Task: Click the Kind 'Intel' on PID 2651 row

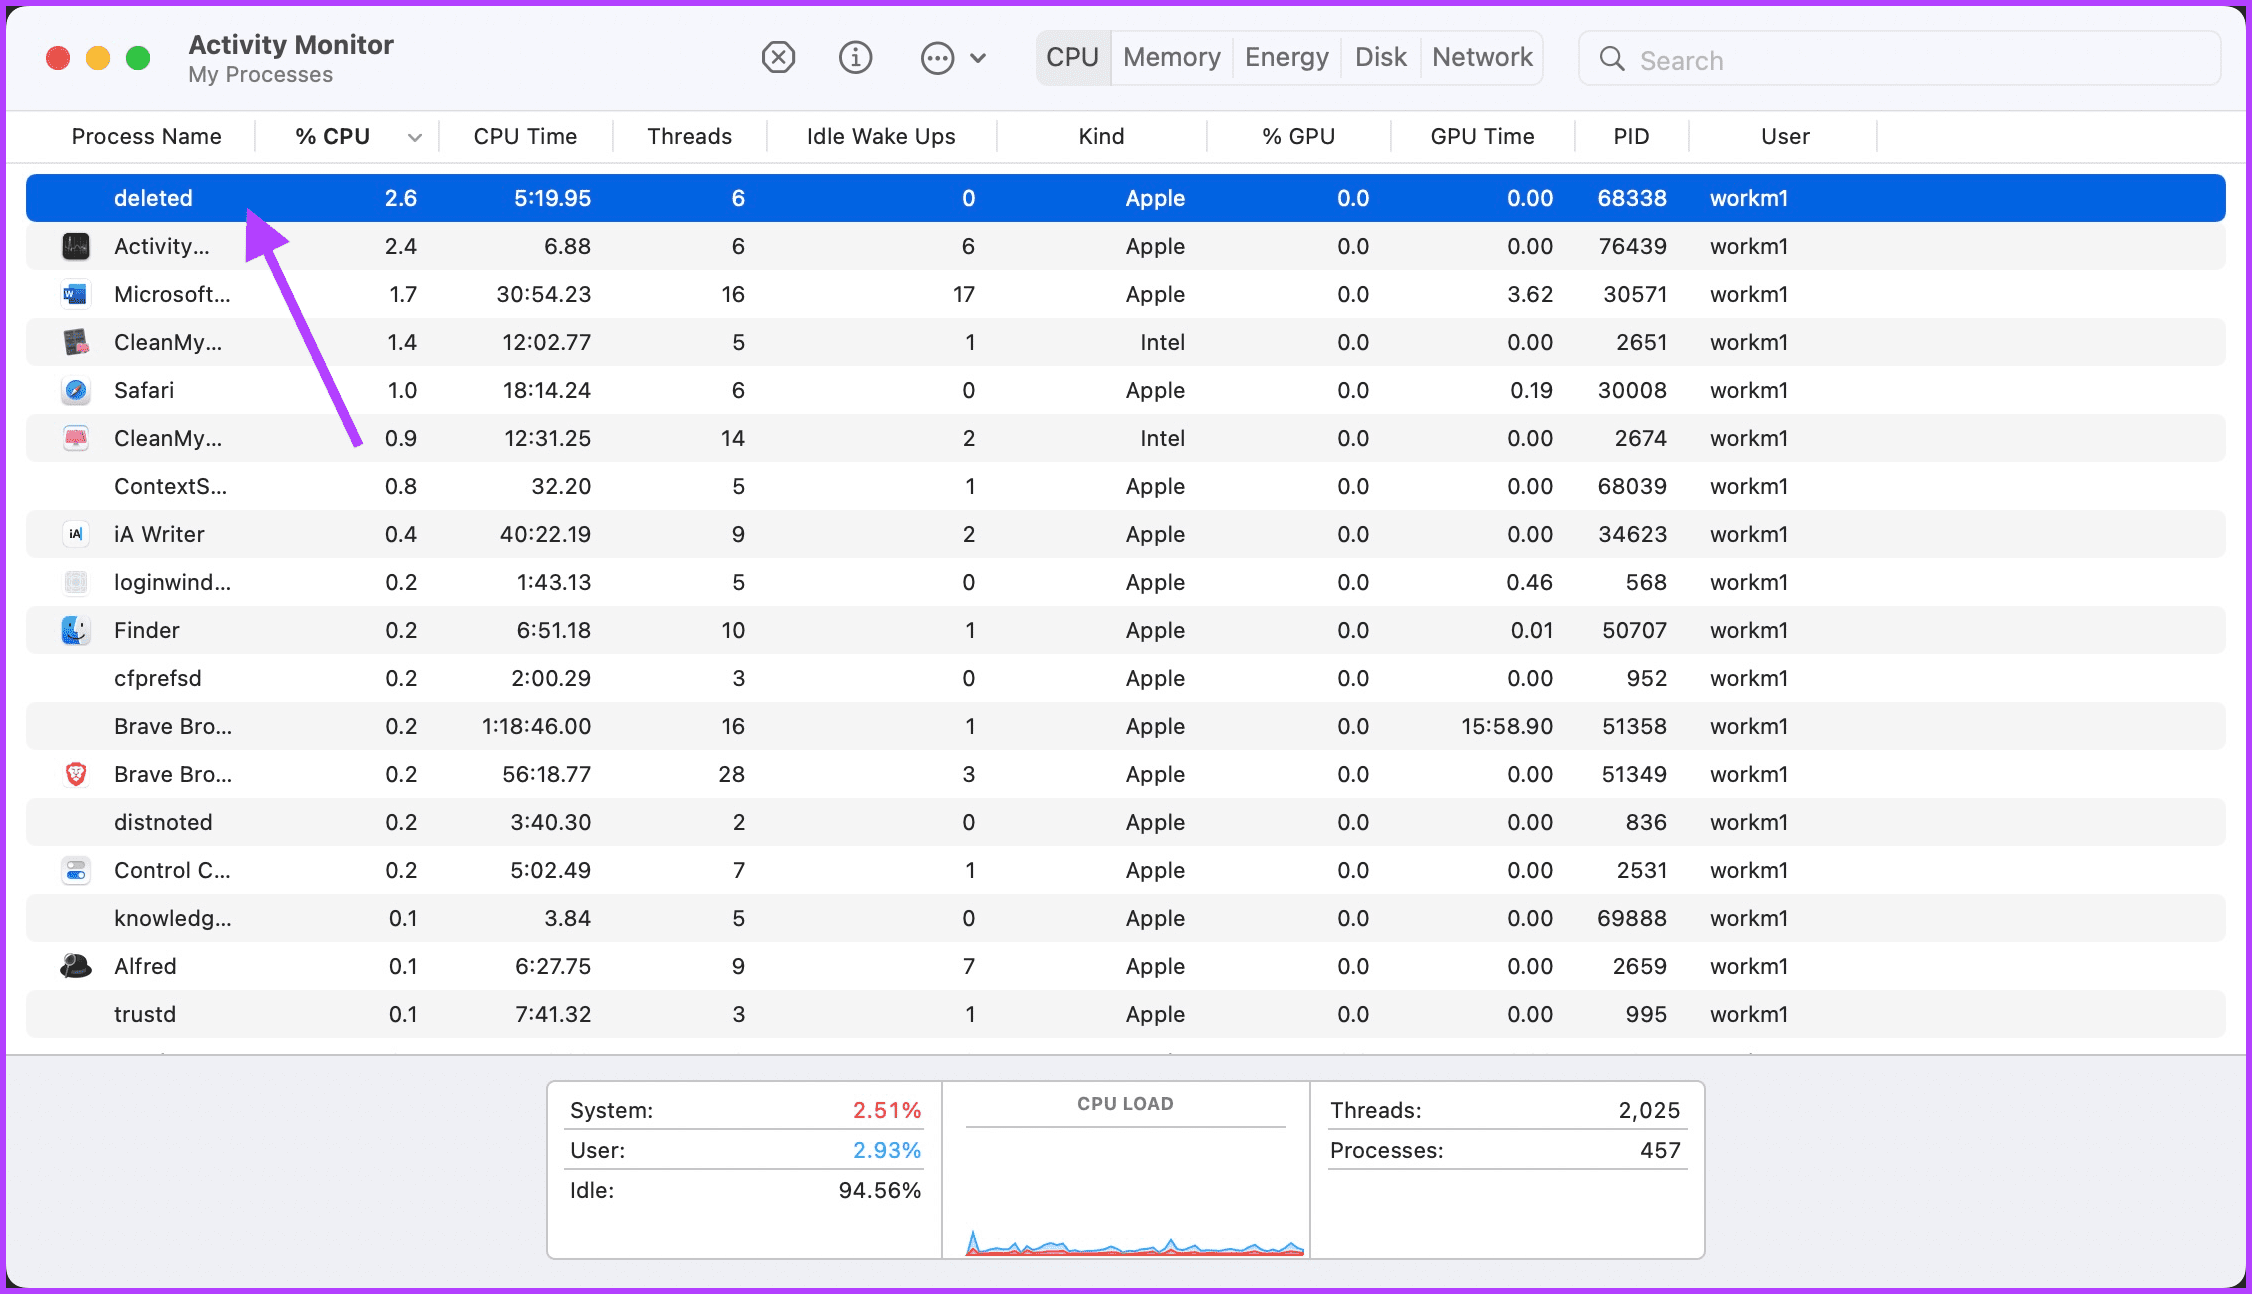Action: 1162,342
